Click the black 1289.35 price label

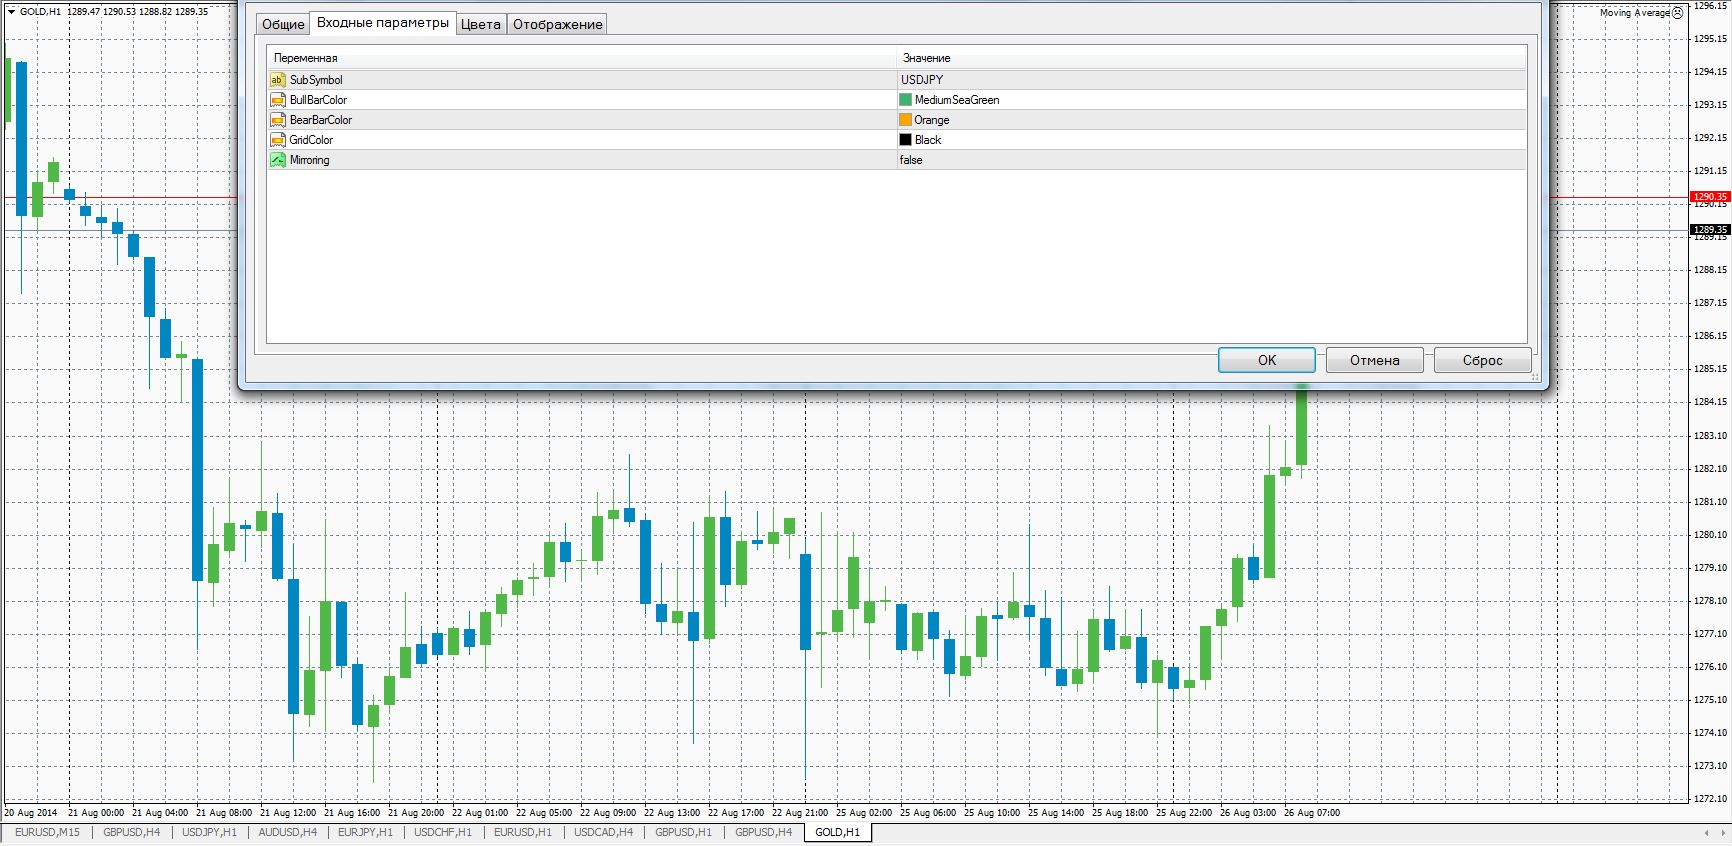(1710, 230)
